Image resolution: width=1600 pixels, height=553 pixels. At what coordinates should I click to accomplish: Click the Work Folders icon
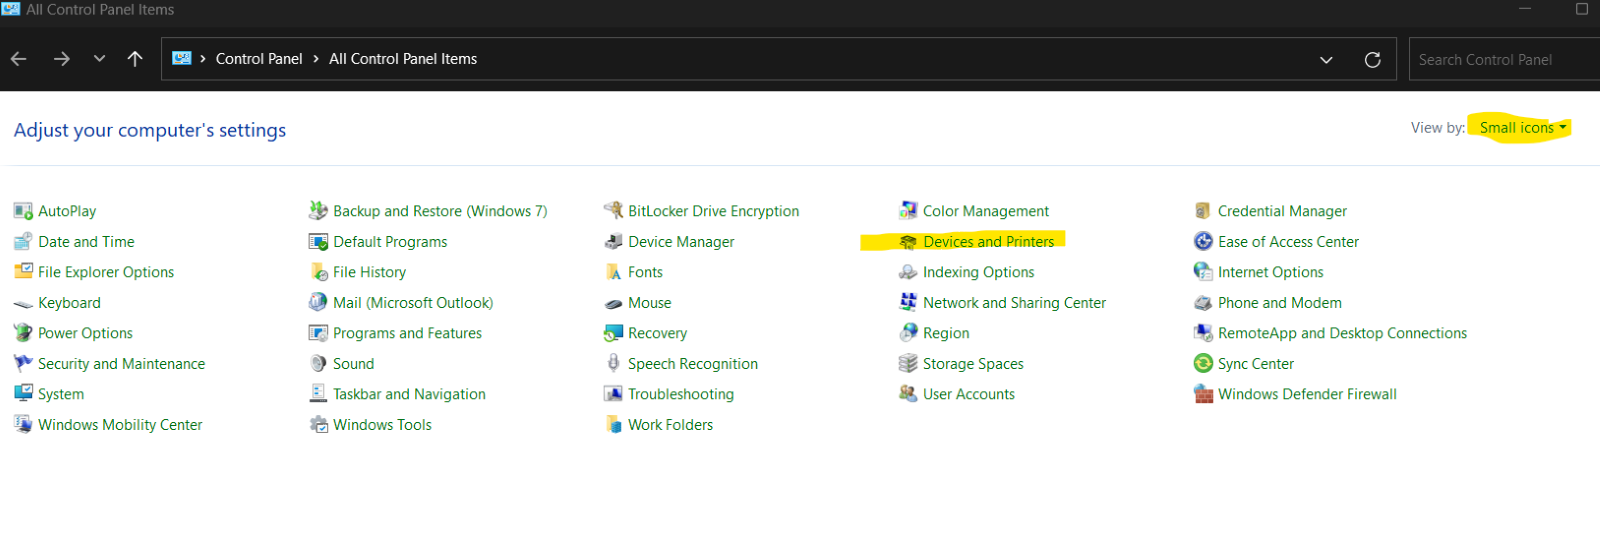[x=613, y=425]
